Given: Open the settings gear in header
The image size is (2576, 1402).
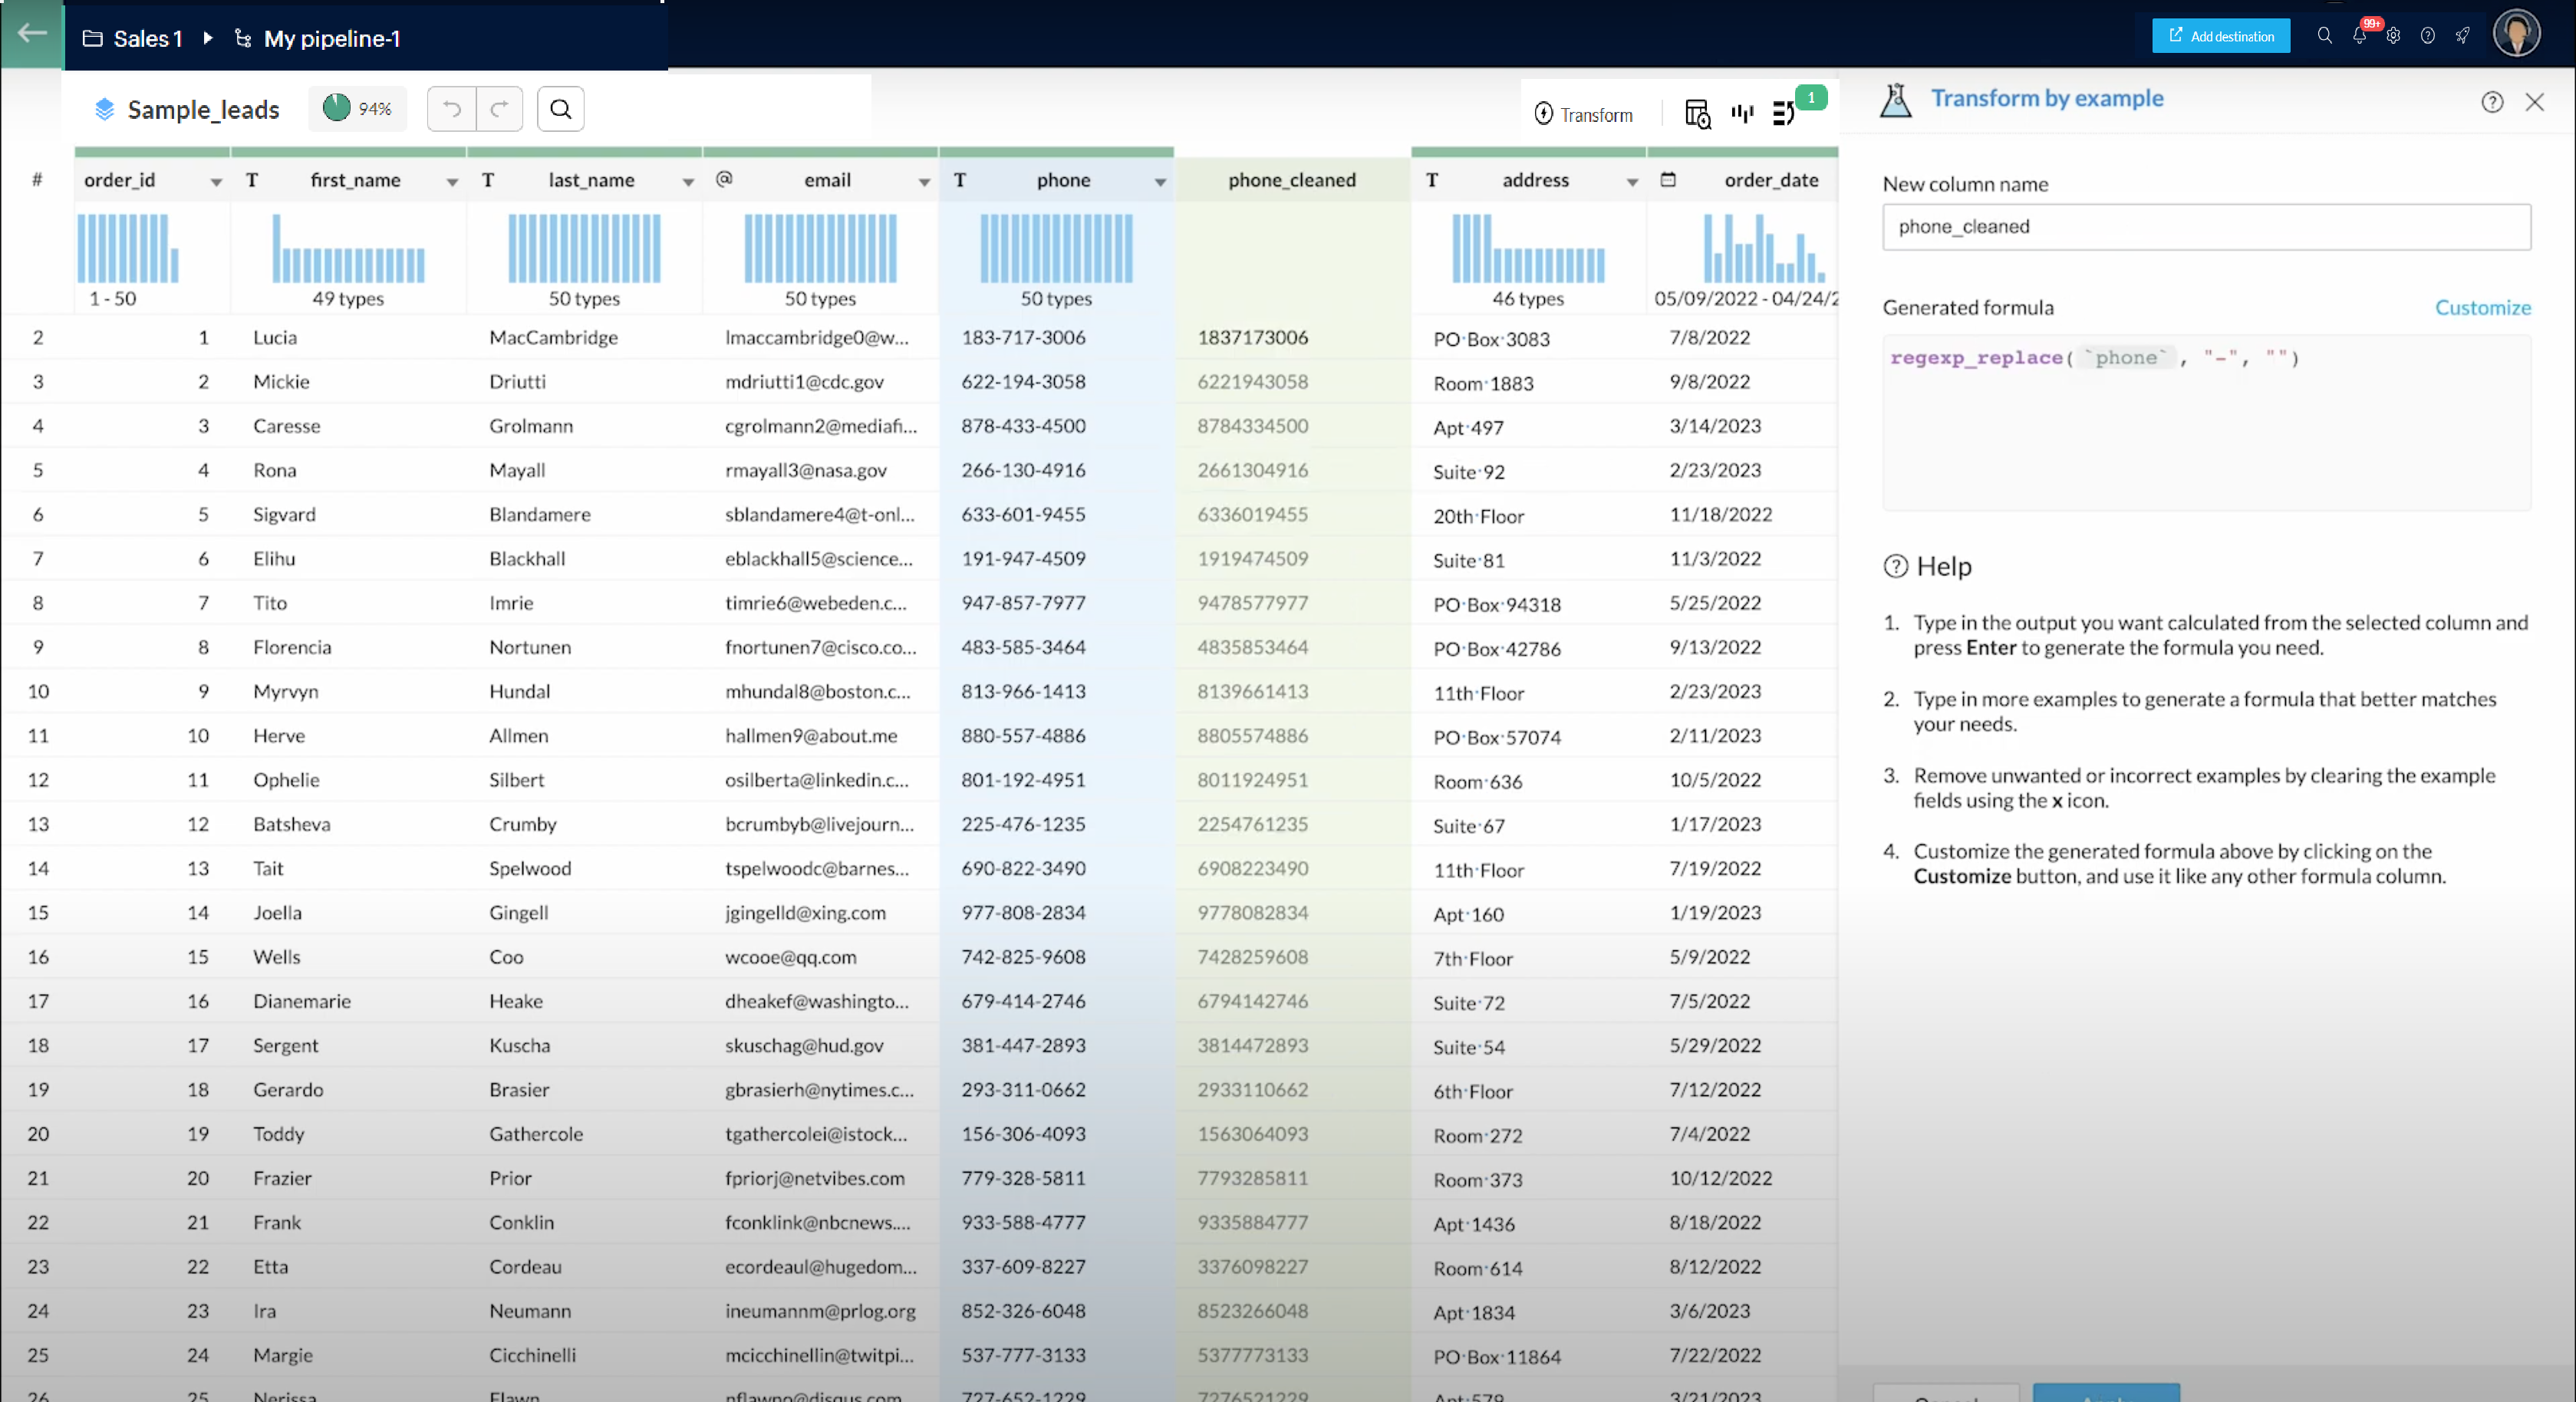Looking at the screenshot, I should pyautogui.click(x=2393, y=36).
